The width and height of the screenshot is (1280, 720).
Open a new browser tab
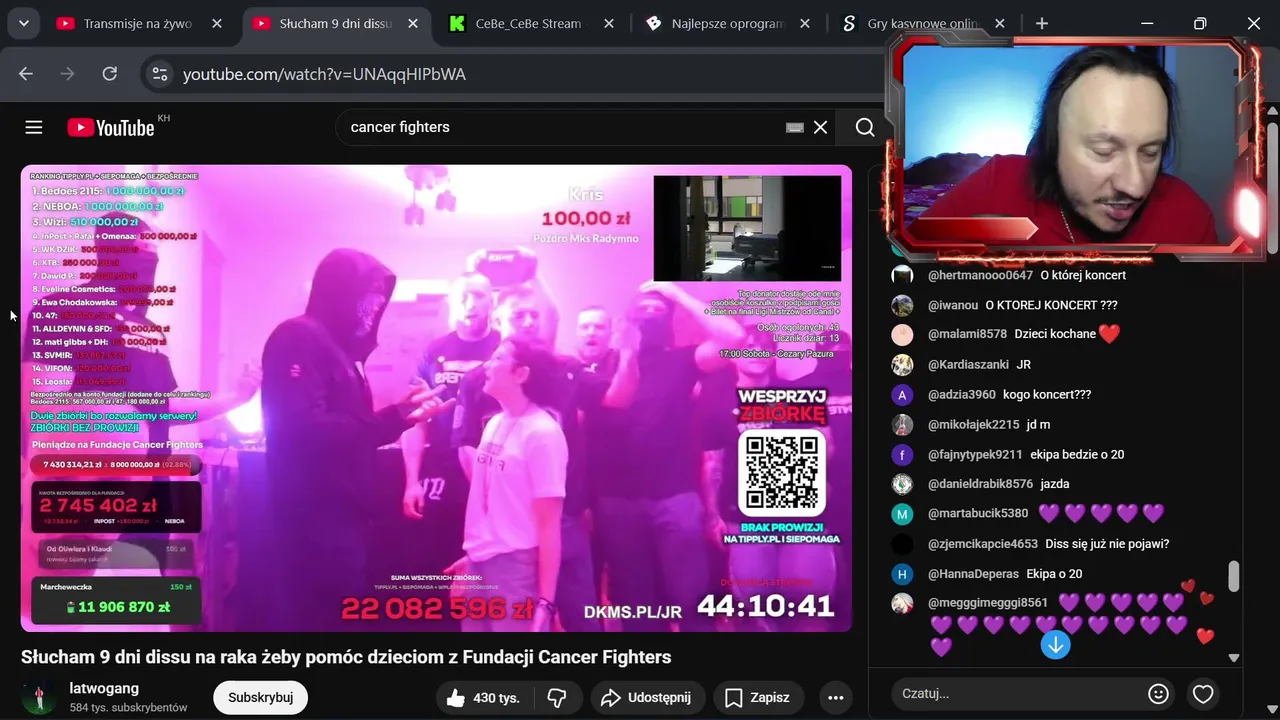(1042, 23)
